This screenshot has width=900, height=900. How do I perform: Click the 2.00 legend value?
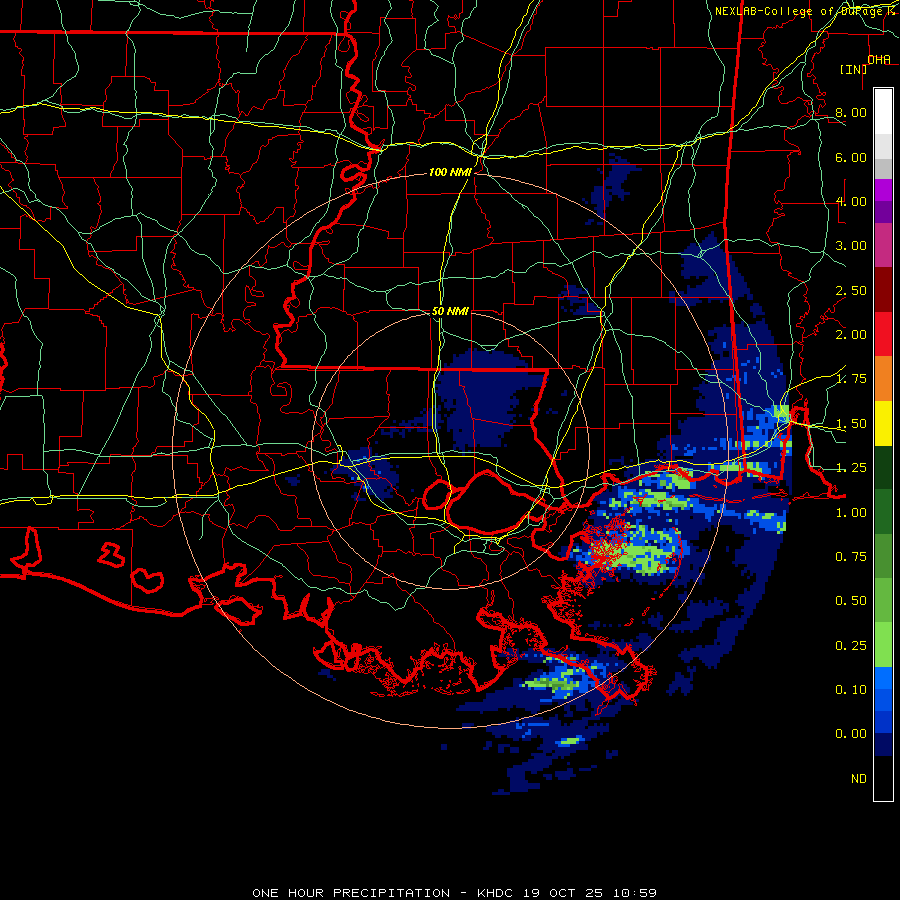pyautogui.click(x=851, y=335)
